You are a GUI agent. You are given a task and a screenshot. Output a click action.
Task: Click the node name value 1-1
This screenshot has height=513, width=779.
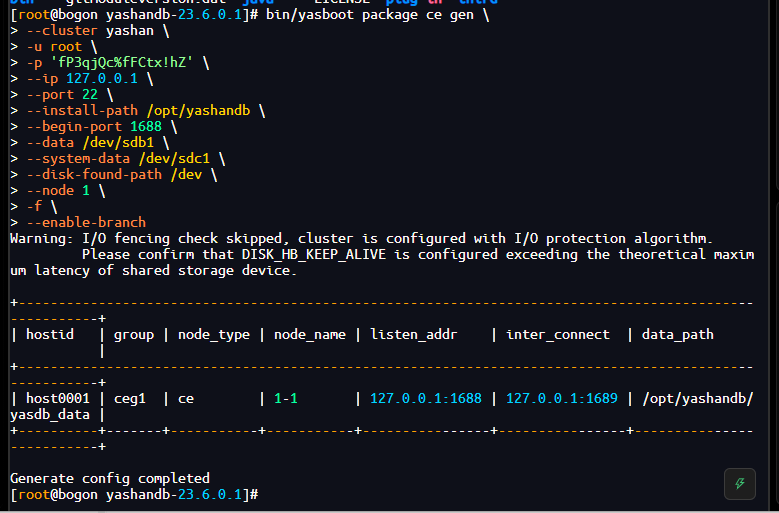[286, 399]
